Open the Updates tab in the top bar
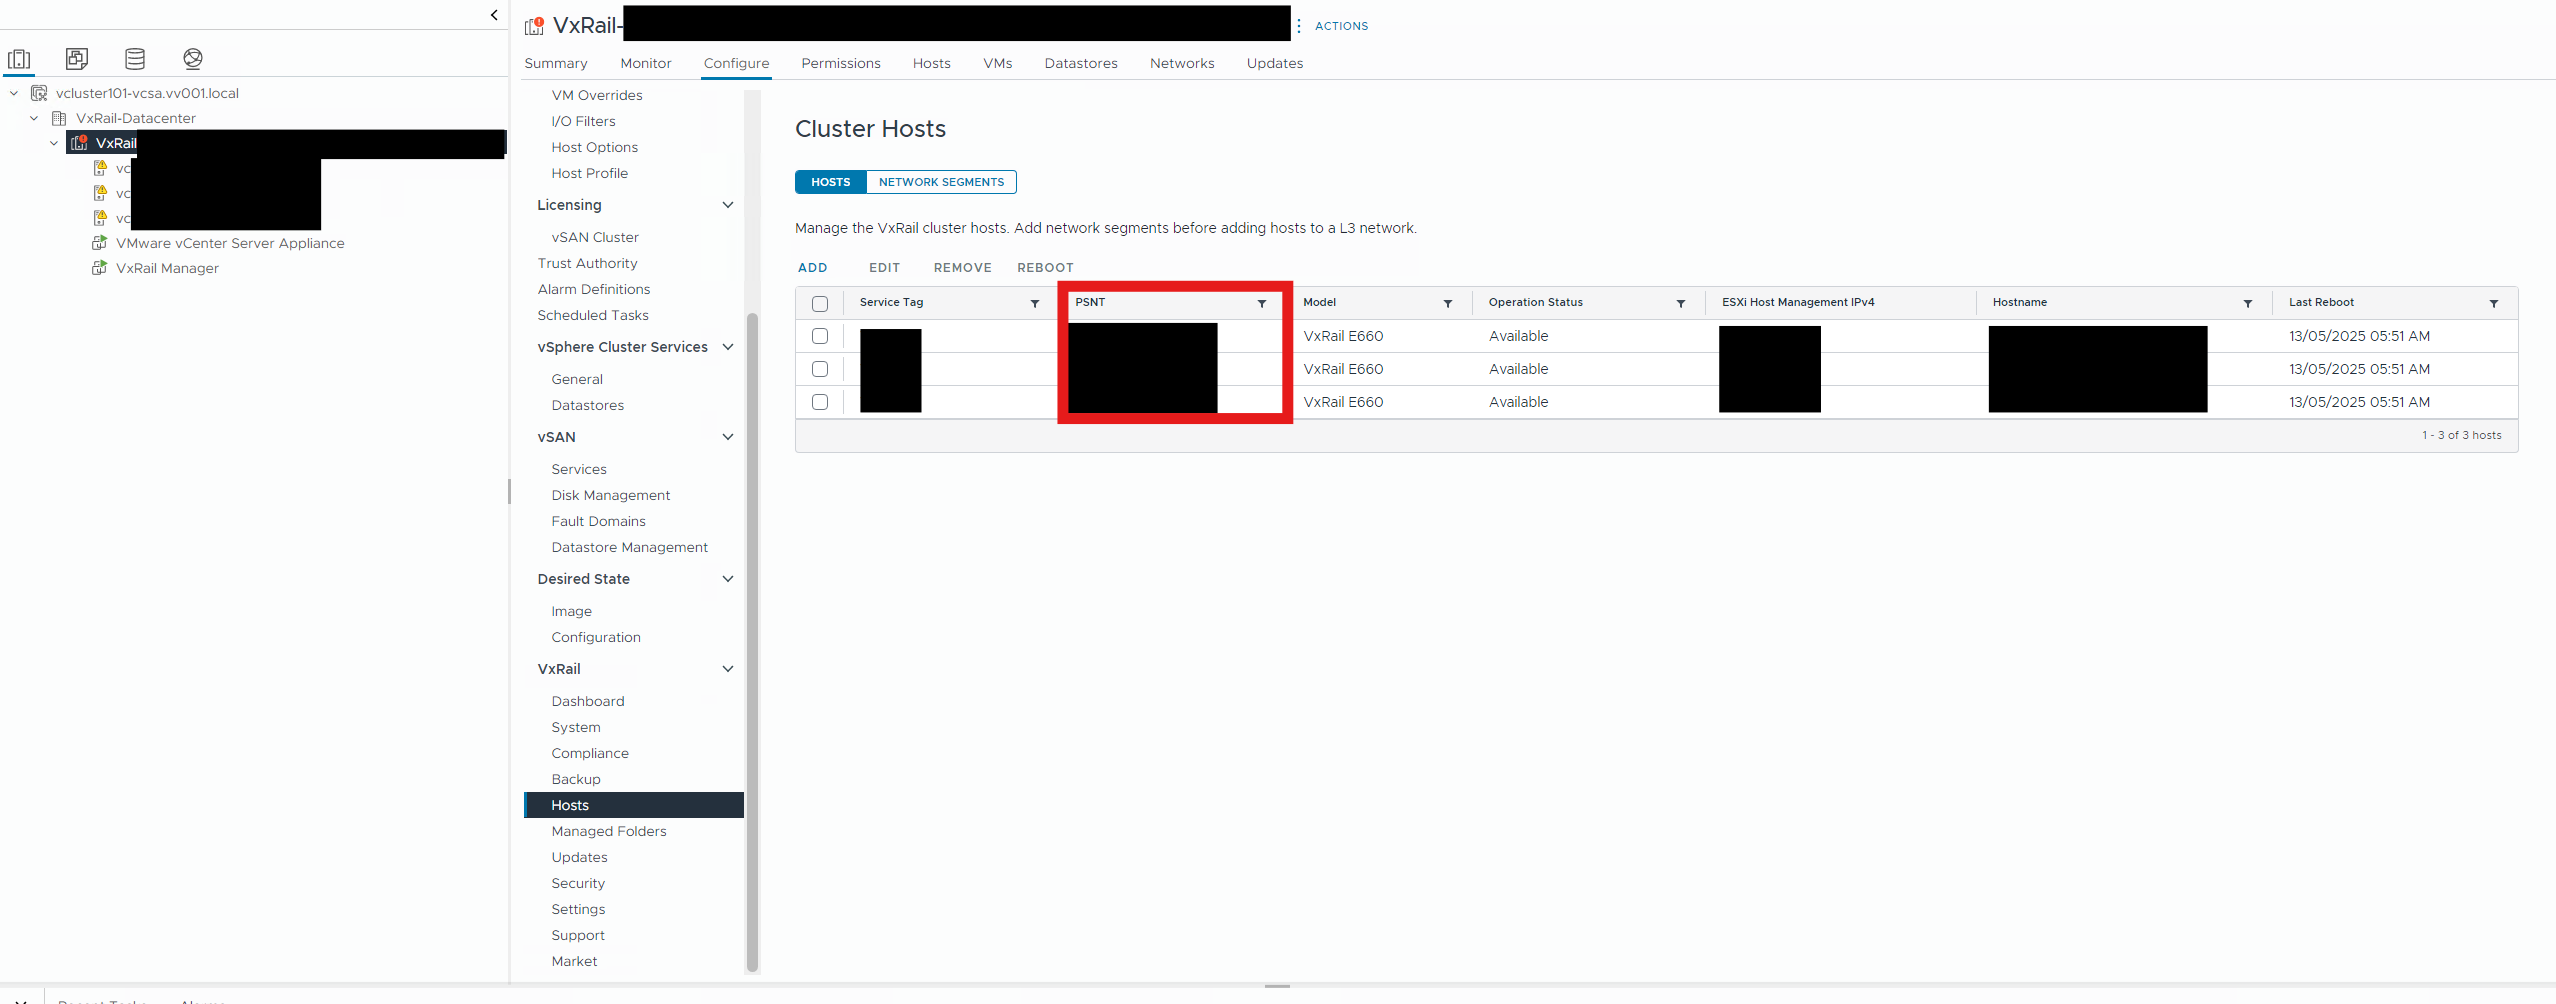The width and height of the screenshot is (2556, 1004). [x=1275, y=63]
